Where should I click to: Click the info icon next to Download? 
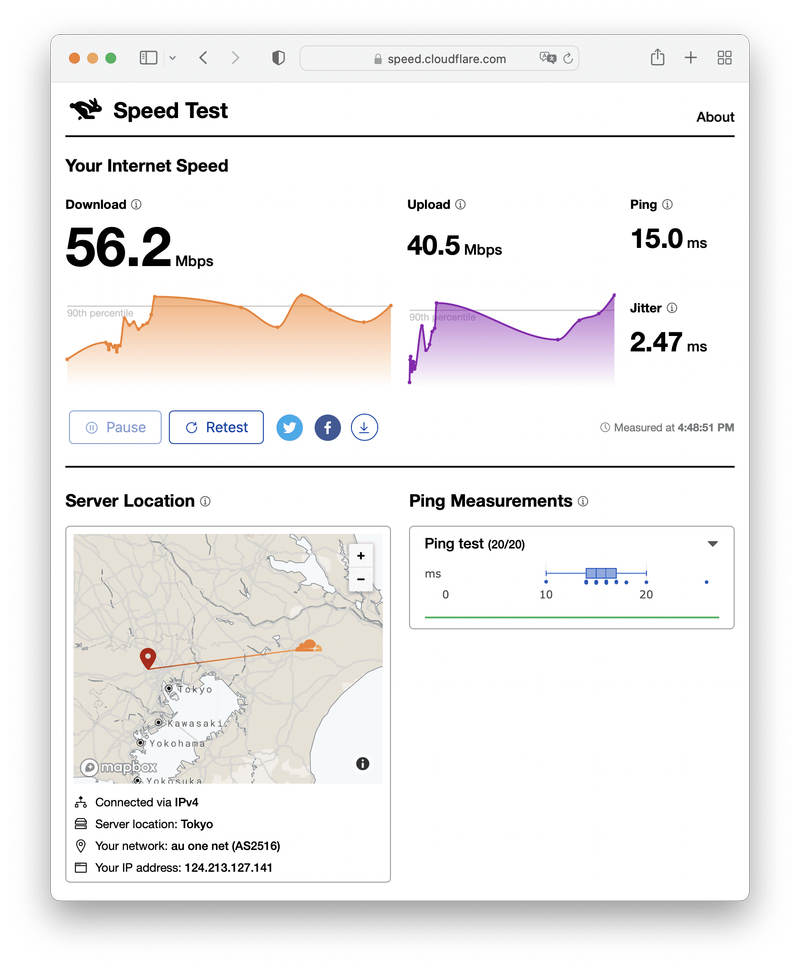click(x=137, y=205)
